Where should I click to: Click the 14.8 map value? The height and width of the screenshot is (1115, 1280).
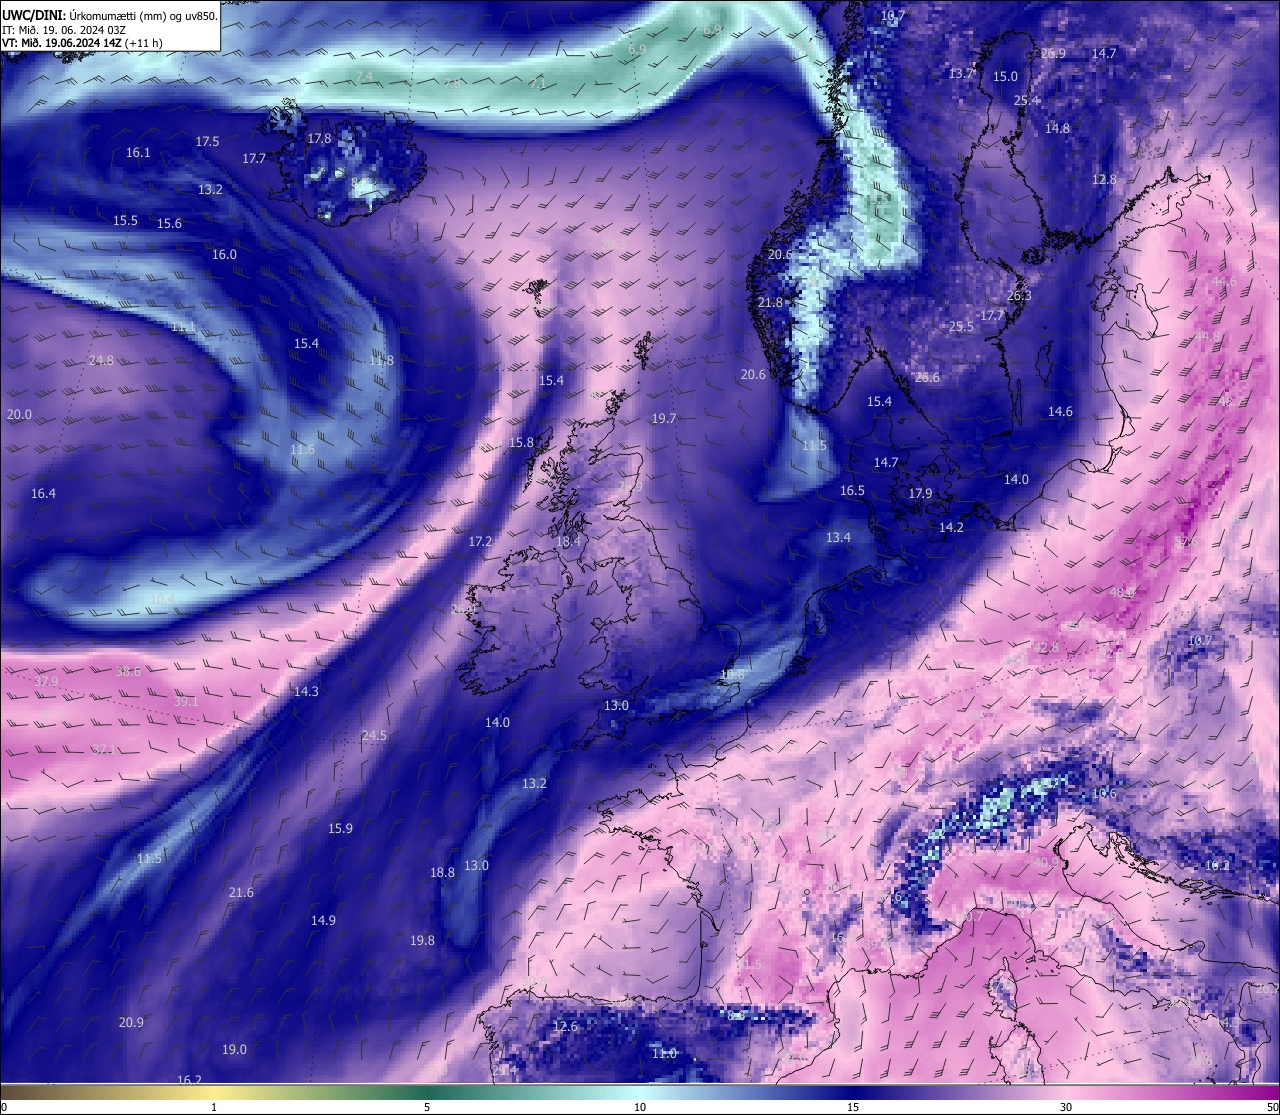coord(1057,129)
